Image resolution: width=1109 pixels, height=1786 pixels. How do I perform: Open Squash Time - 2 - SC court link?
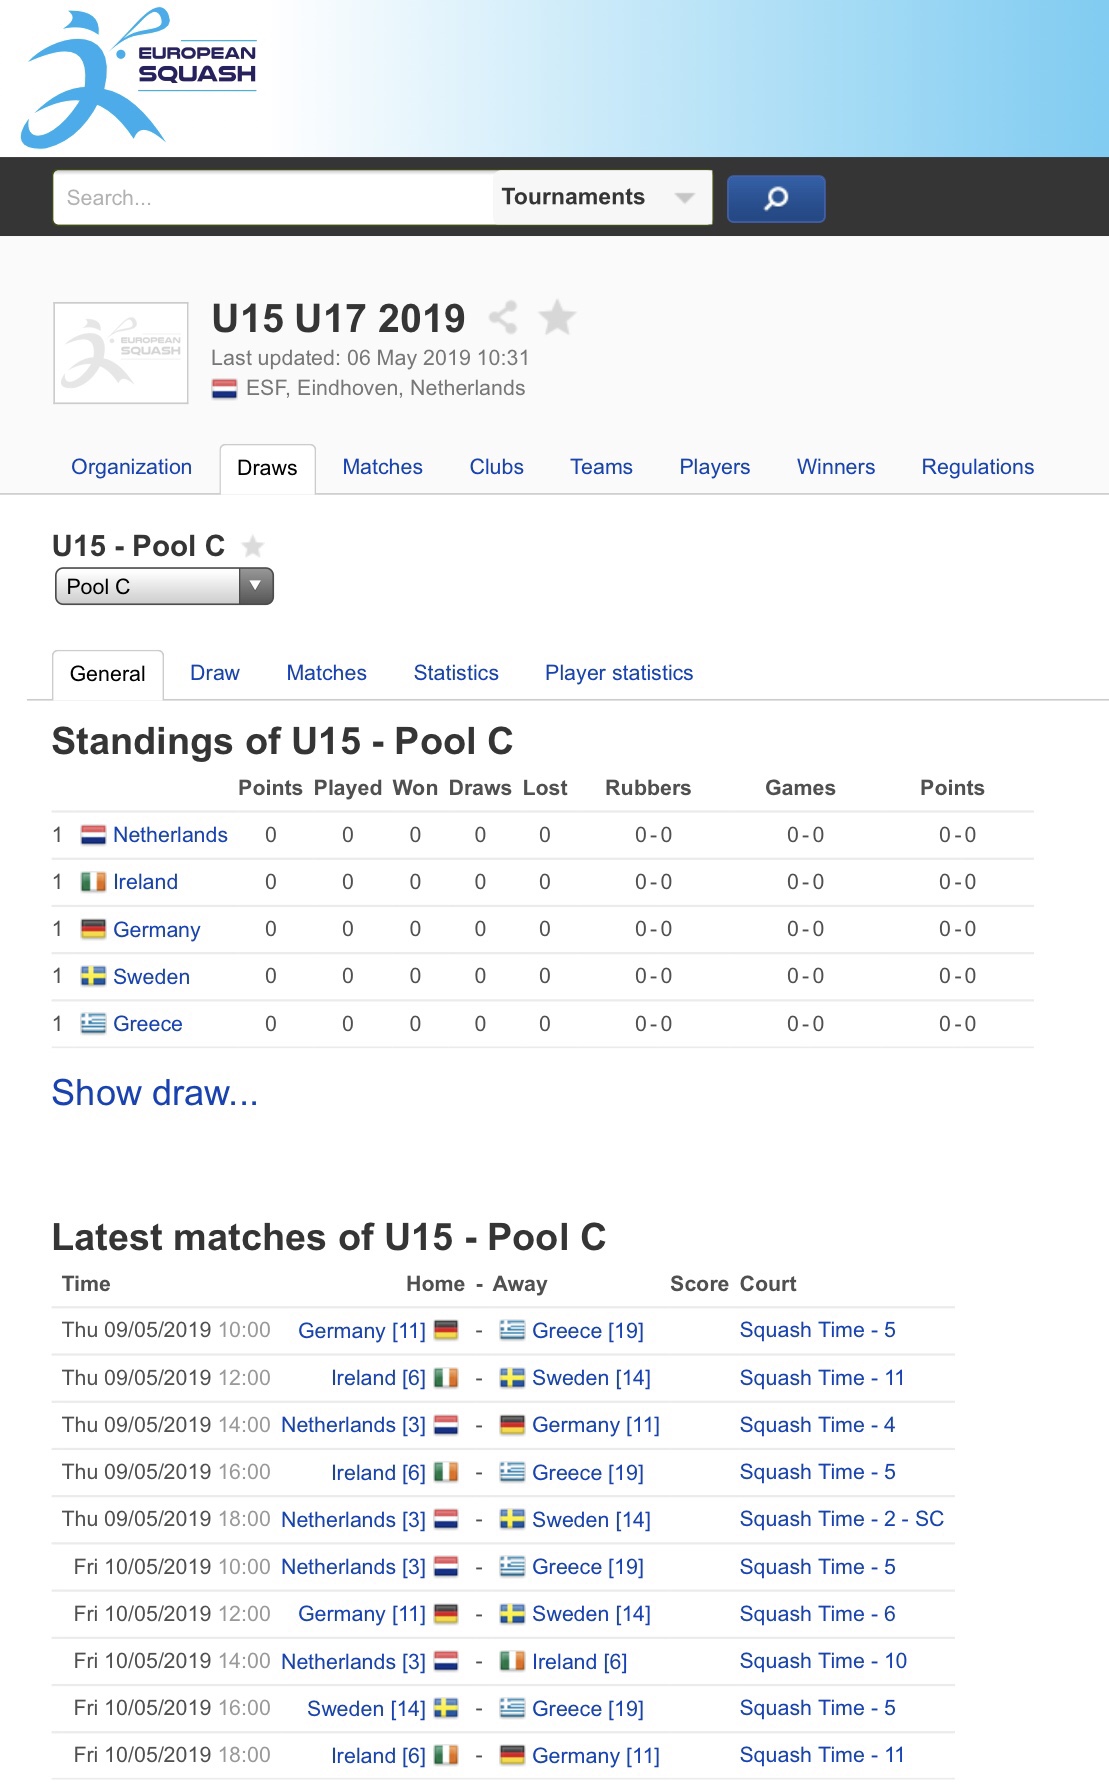click(841, 1519)
